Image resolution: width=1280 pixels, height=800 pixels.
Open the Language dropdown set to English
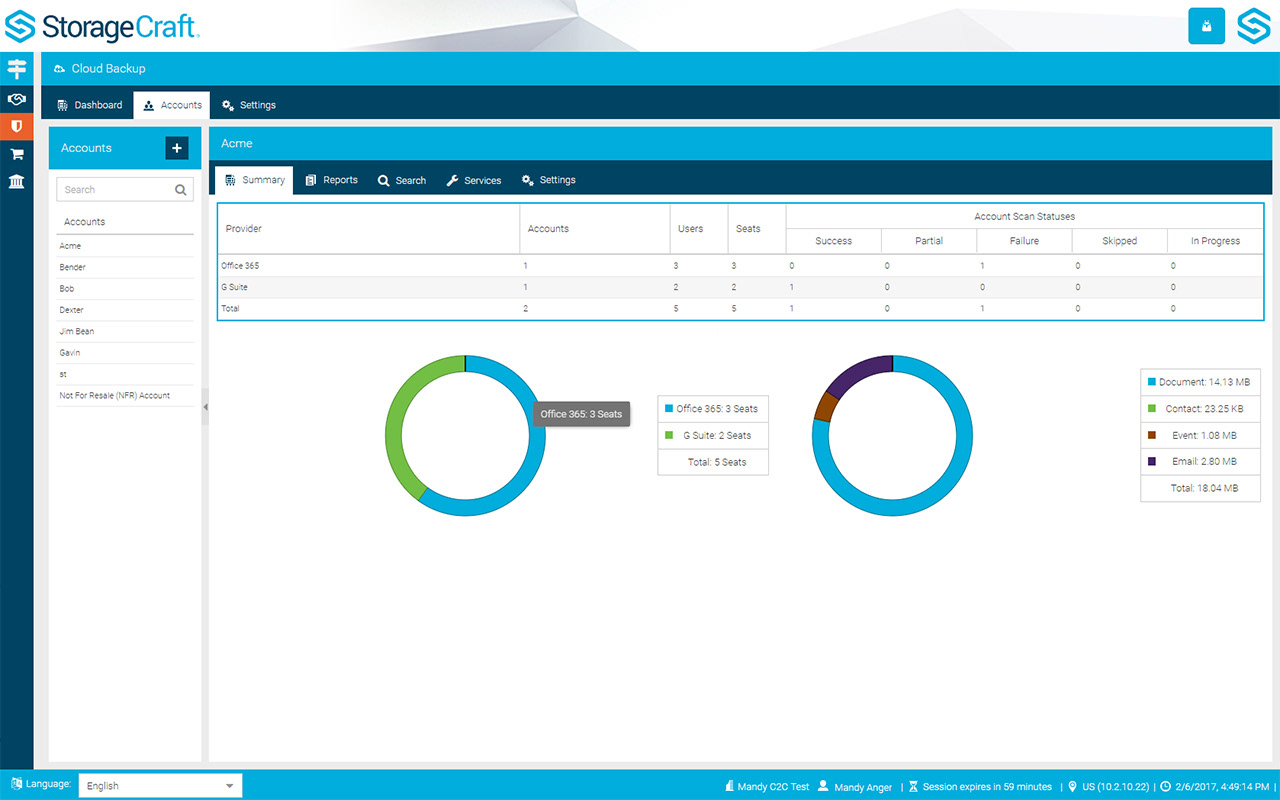click(x=160, y=786)
